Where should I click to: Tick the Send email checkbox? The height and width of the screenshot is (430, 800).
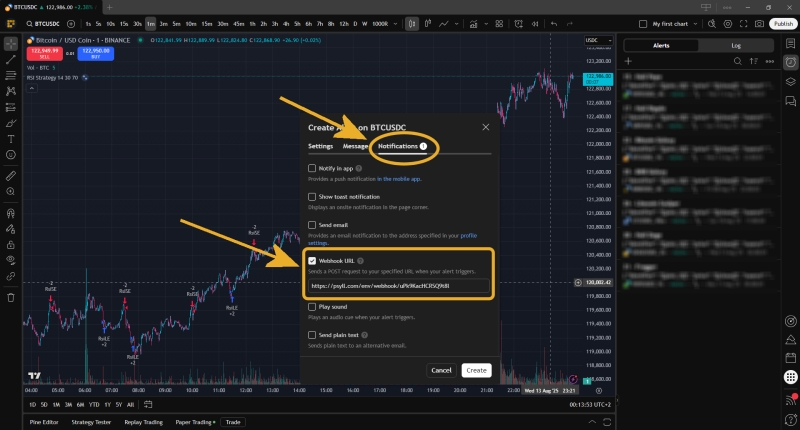coord(312,225)
